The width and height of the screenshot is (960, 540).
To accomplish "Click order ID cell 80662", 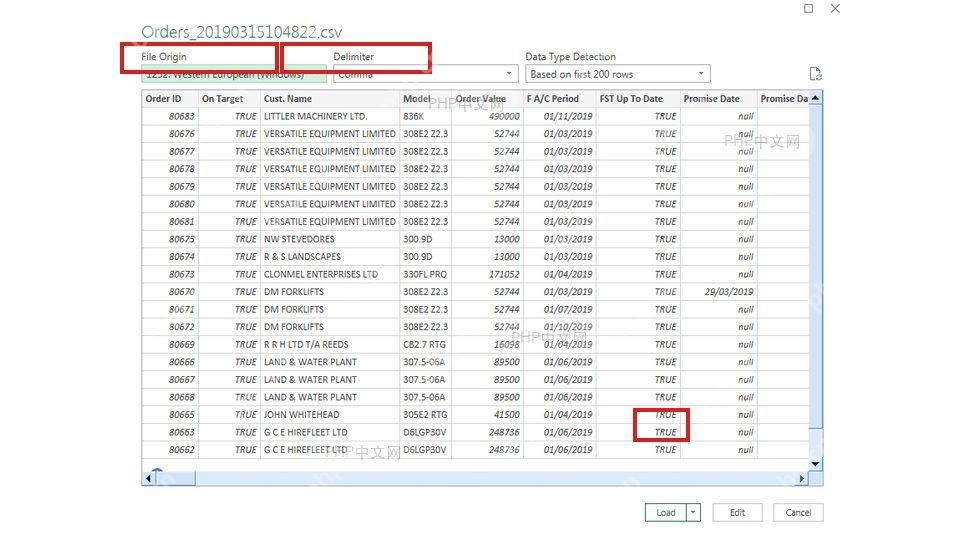I will 170,449.
